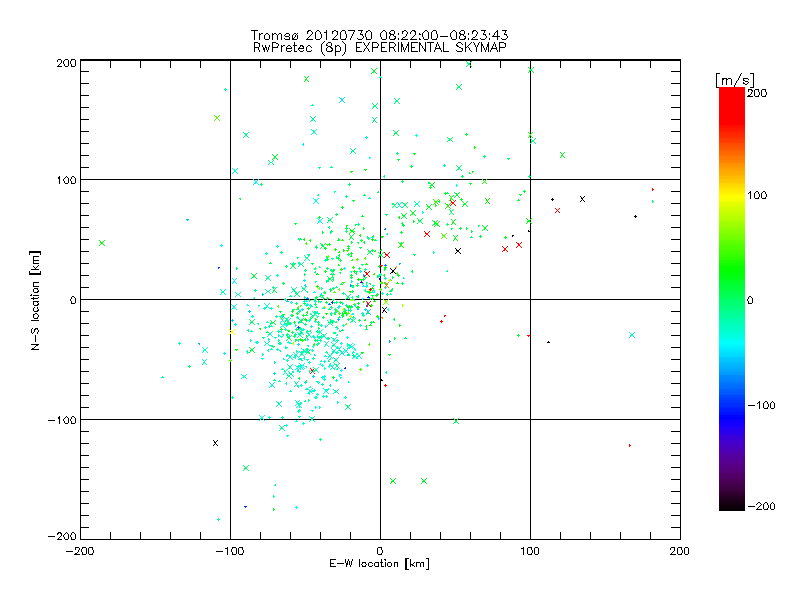Click the '0' label on the colorbar
800x600 pixels.
pyautogui.click(x=750, y=300)
